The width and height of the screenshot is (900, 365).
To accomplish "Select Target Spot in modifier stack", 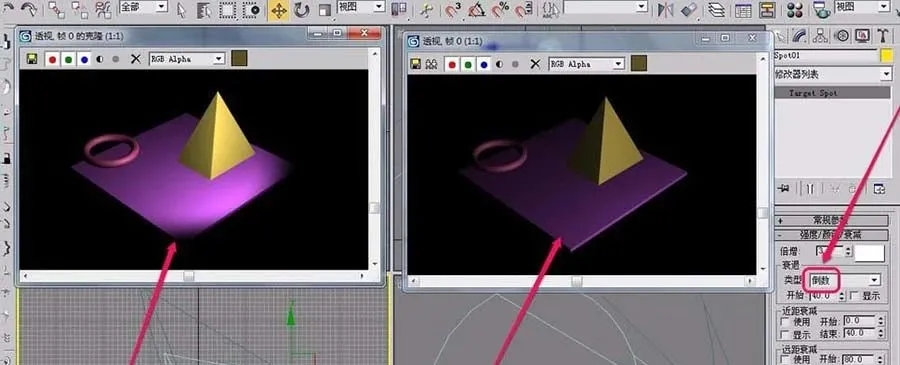I will tap(832, 93).
